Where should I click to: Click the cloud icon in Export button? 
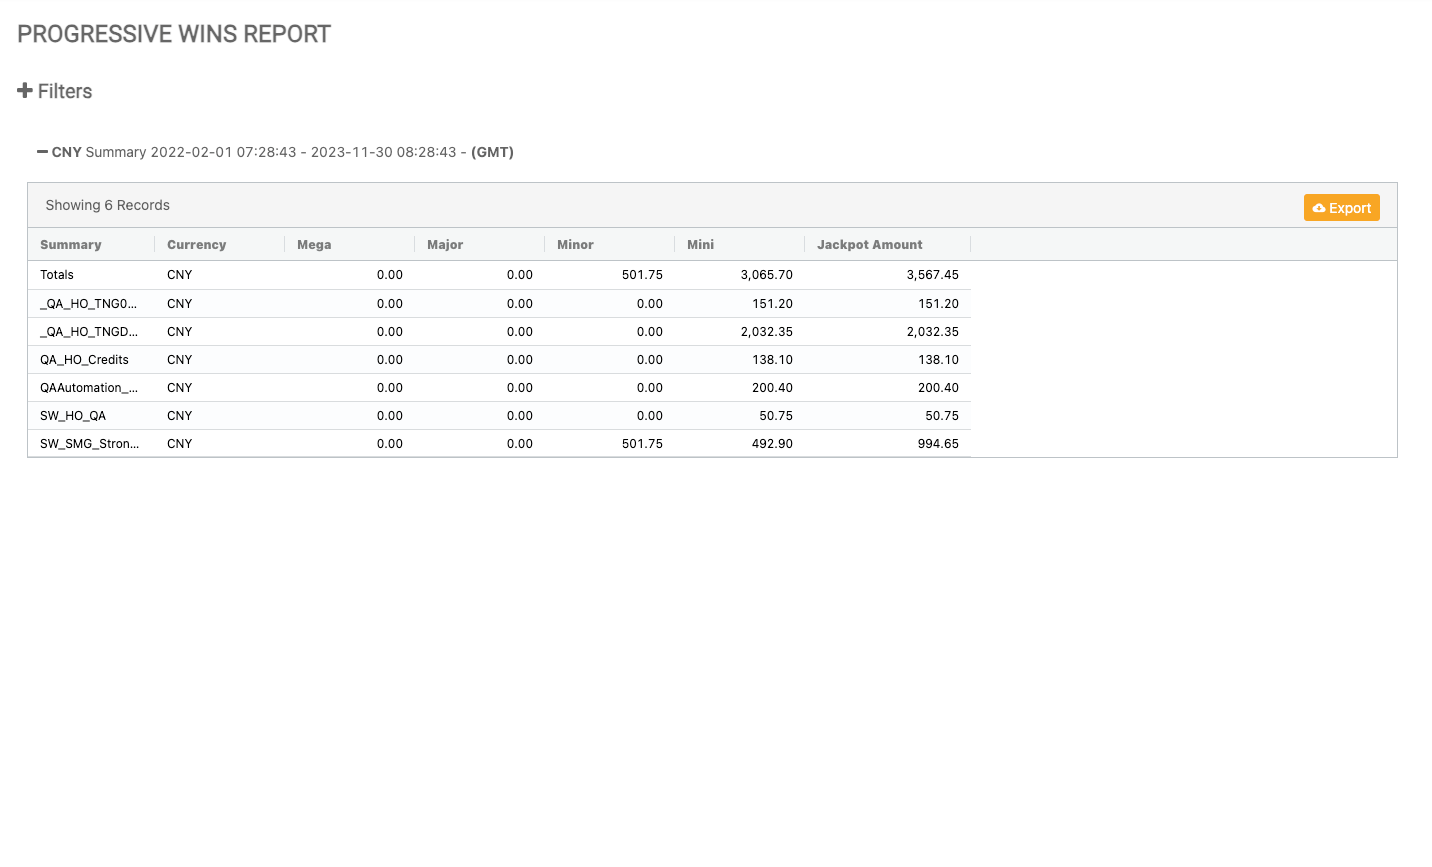click(x=1319, y=208)
